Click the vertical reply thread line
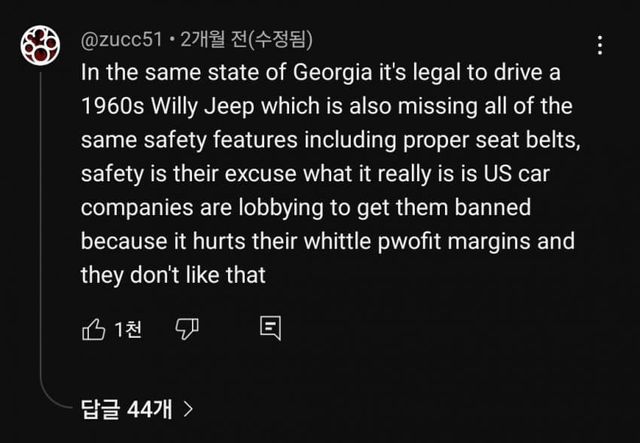 click(40, 240)
